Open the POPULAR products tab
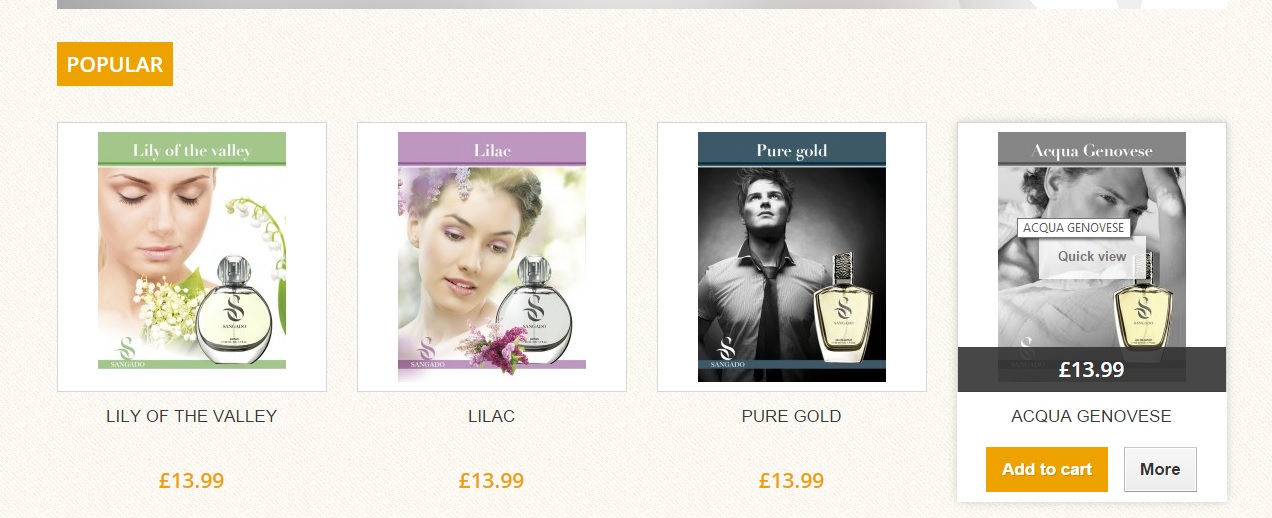1272x518 pixels. click(115, 64)
